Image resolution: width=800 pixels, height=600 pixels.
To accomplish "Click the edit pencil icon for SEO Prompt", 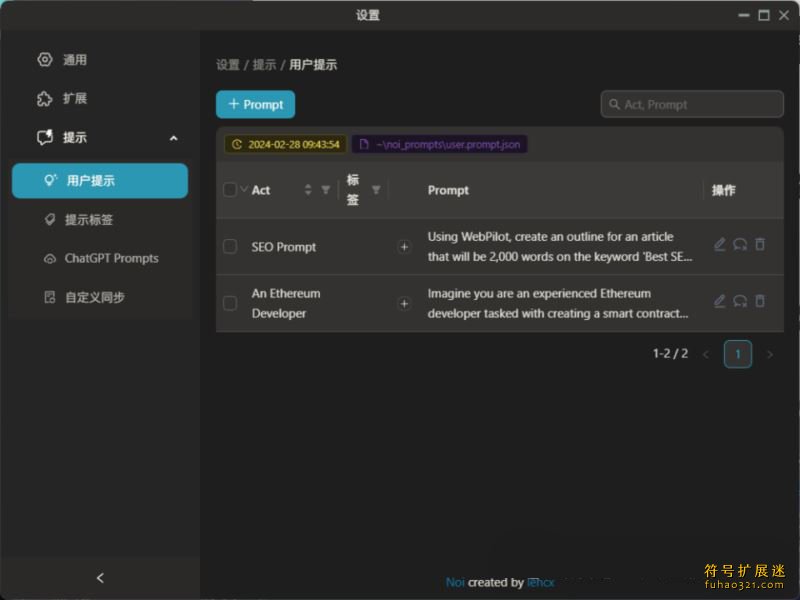I will [x=720, y=245].
